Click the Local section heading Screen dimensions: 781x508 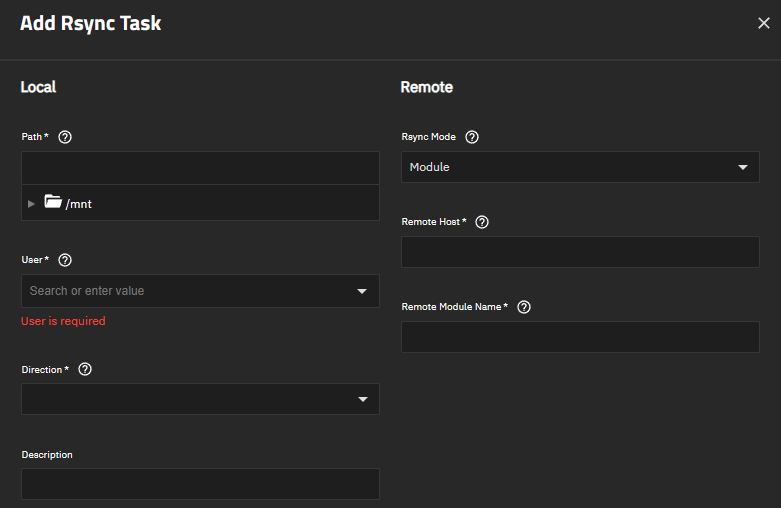point(38,87)
